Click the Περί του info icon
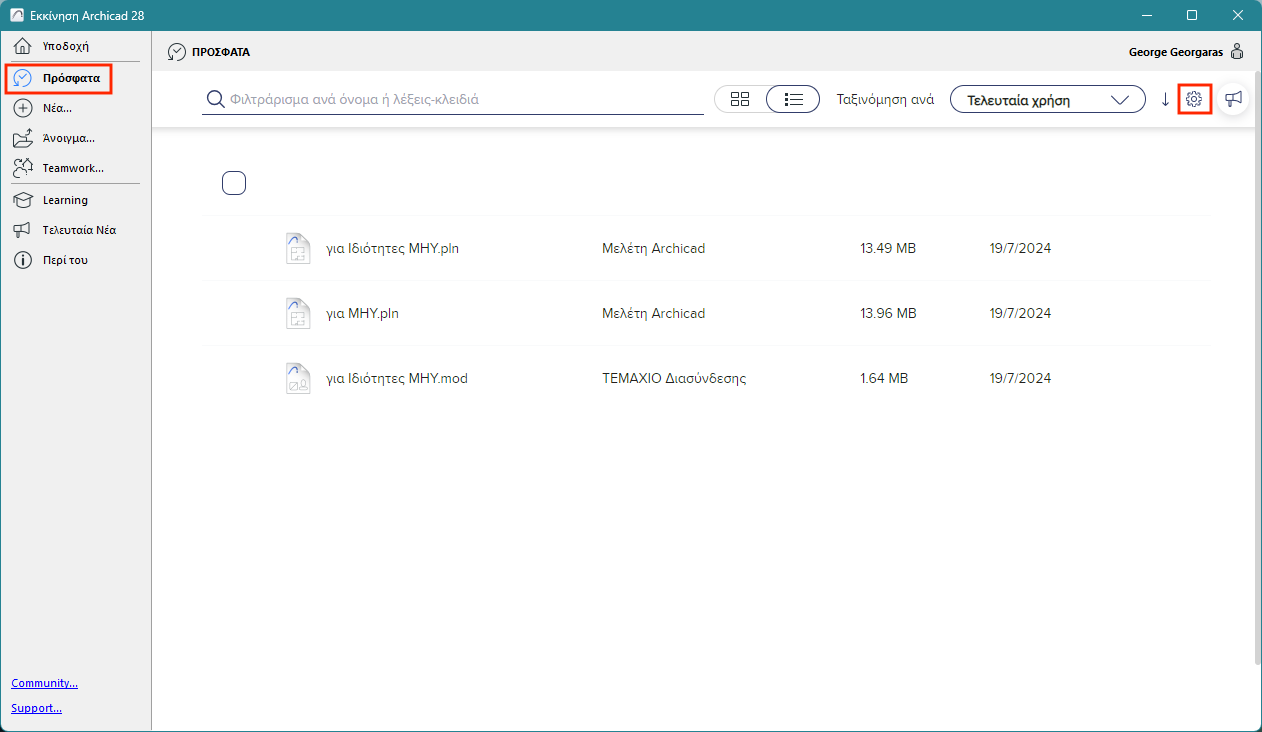The width and height of the screenshot is (1262, 732). click(x=23, y=260)
